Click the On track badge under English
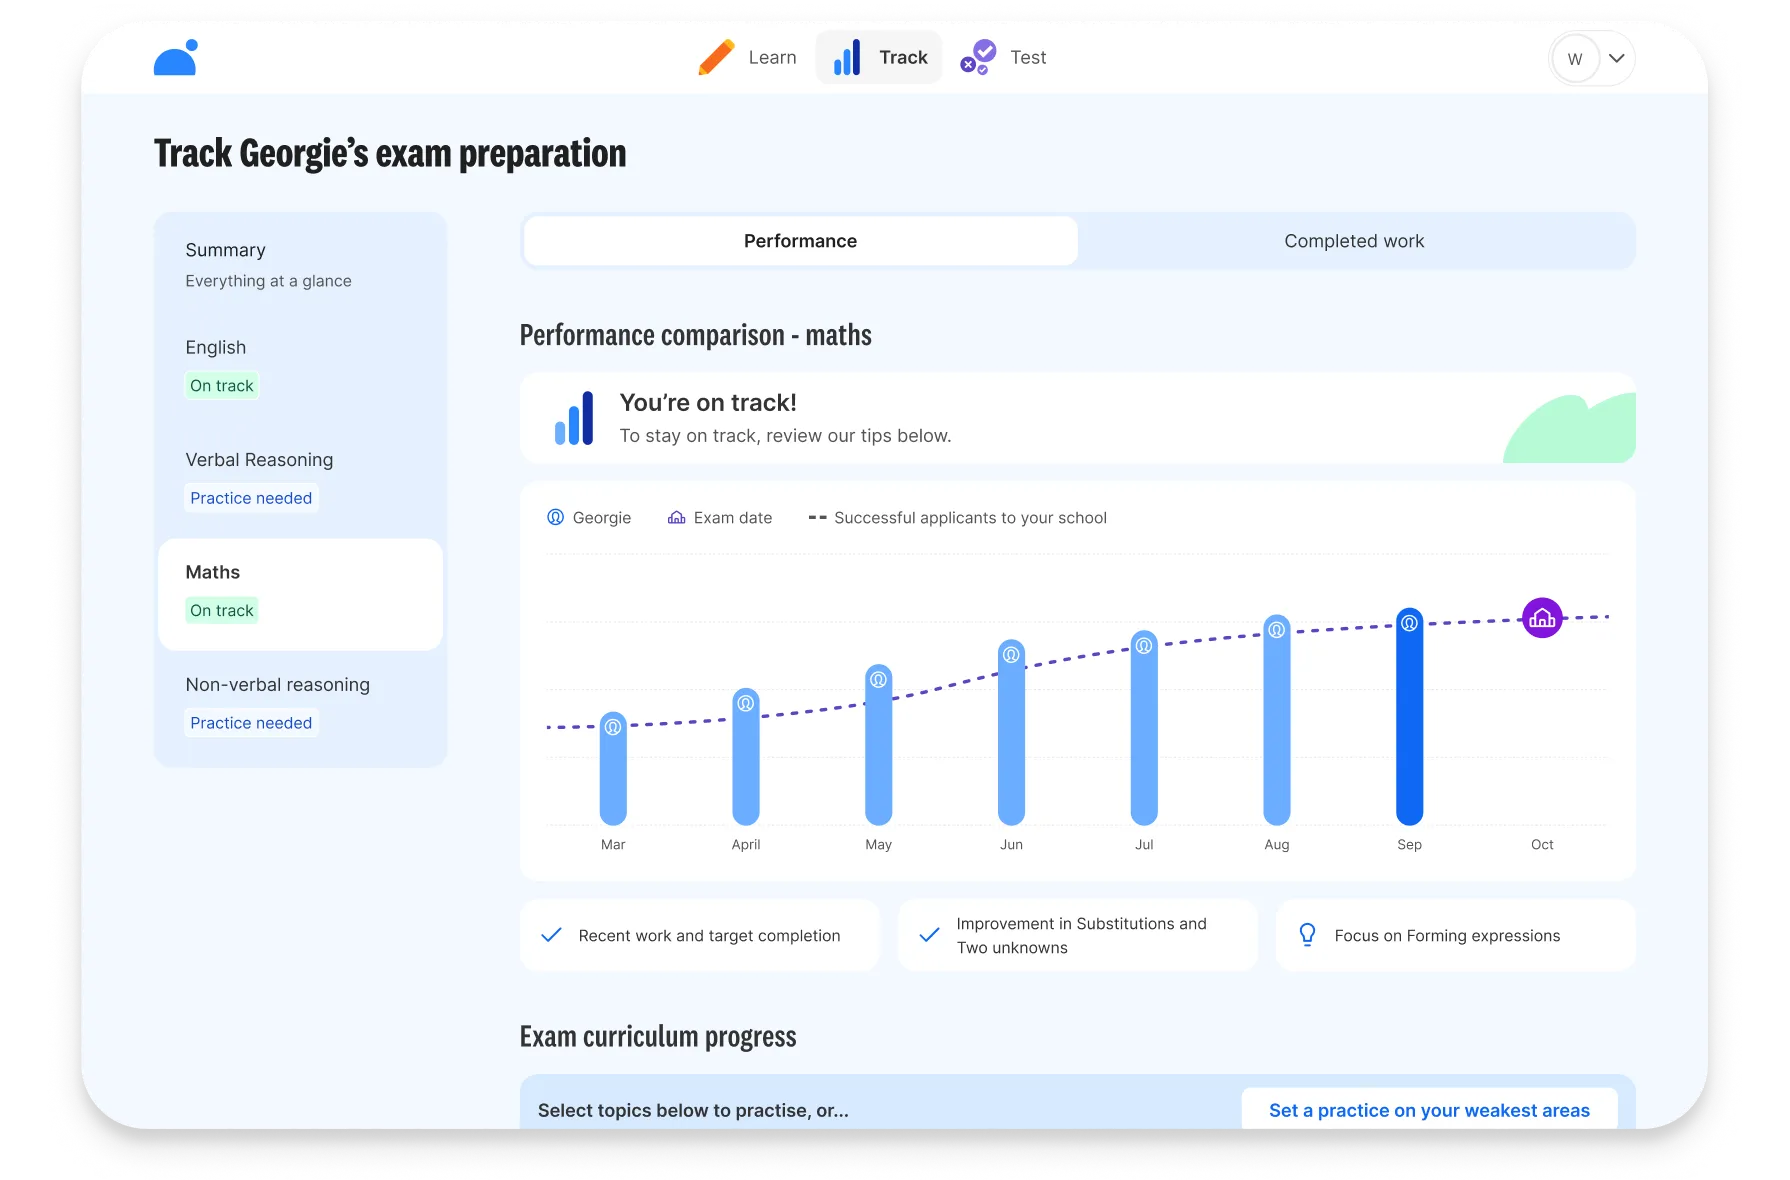Viewport: 1790px width, 1180px height. pos(222,386)
